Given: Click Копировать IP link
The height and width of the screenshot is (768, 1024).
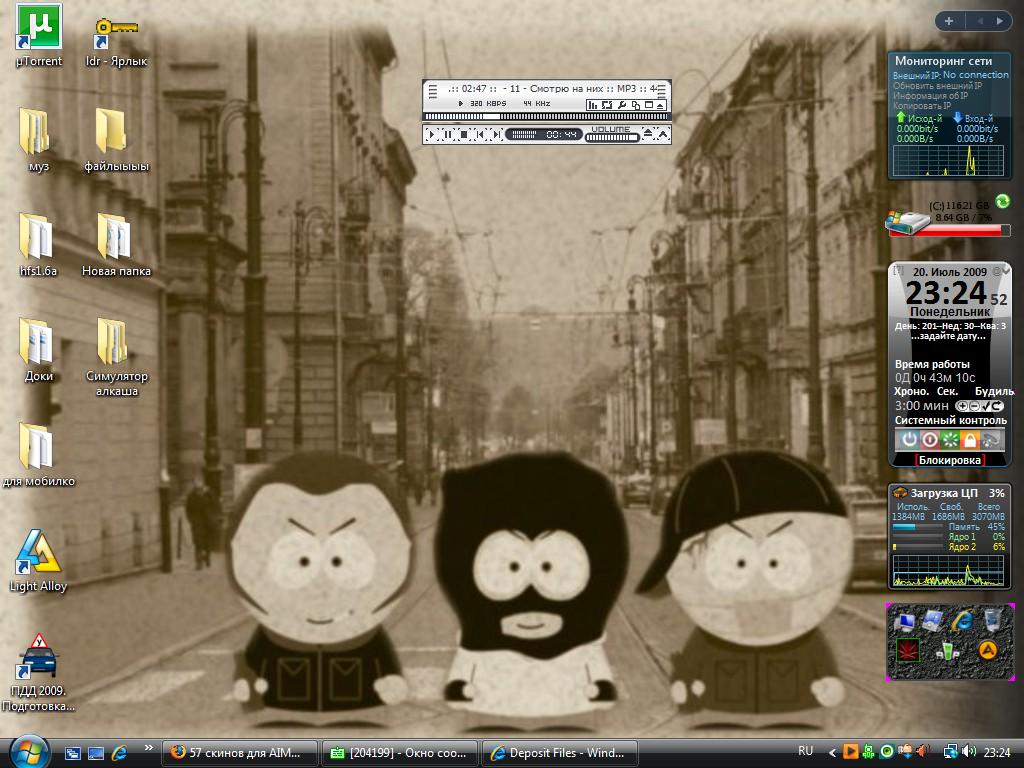Looking at the screenshot, I should coord(922,105).
